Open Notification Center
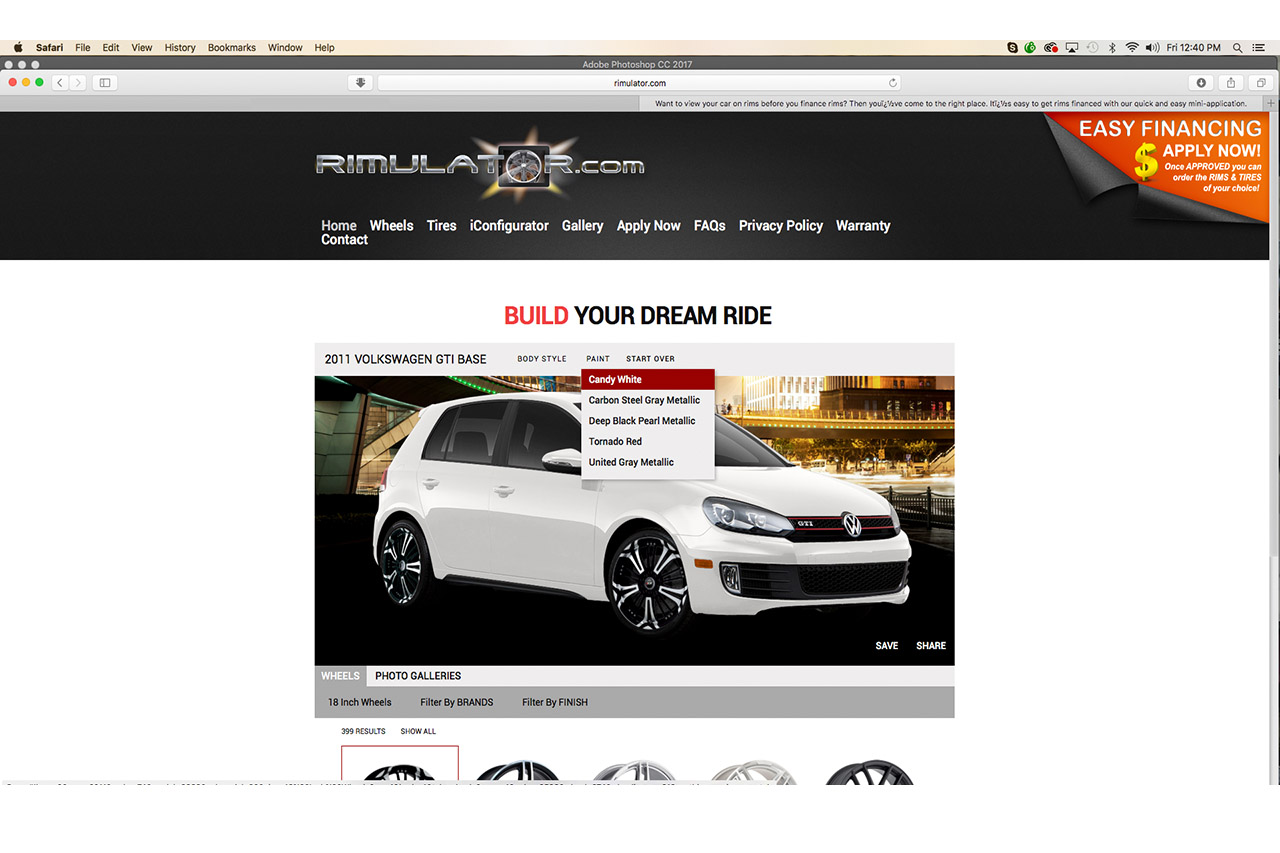 [x=1258, y=47]
